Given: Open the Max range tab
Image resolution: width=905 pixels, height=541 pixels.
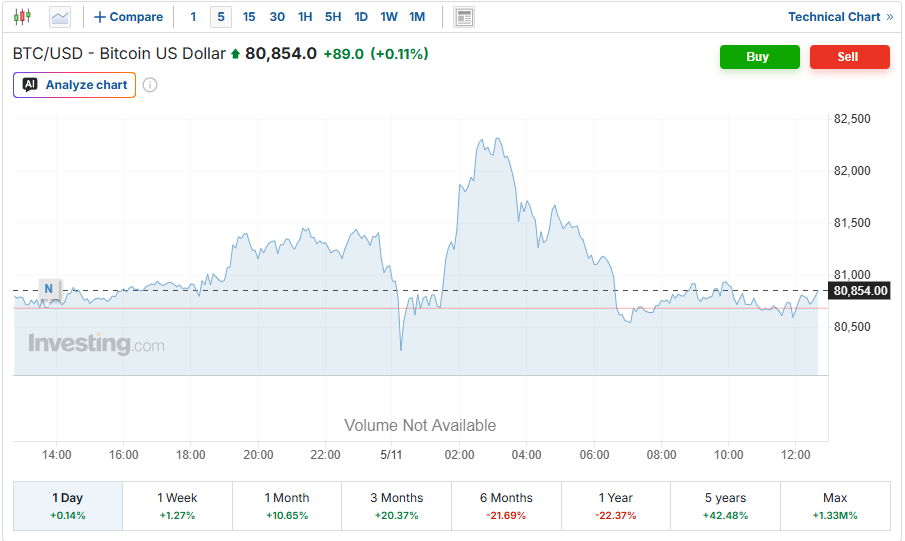Looking at the screenshot, I should pos(835,506).
